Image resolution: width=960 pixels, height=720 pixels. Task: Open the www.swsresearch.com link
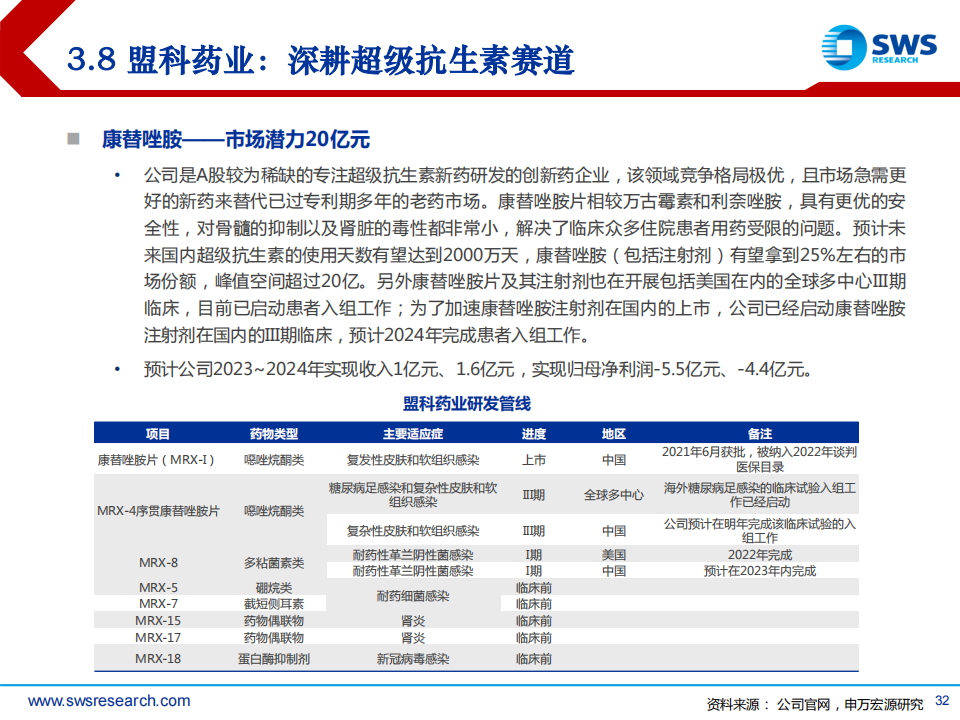(x=109, y=700)
